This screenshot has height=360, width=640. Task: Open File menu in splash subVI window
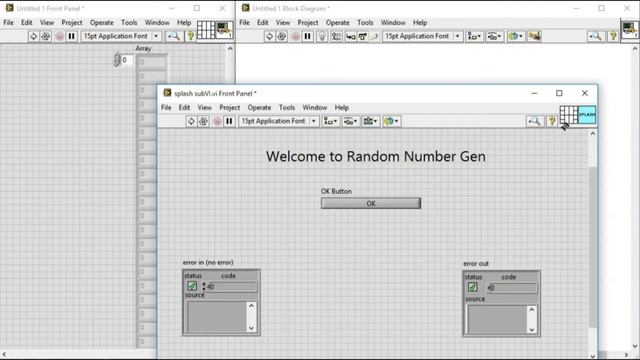tap(166, 107)
